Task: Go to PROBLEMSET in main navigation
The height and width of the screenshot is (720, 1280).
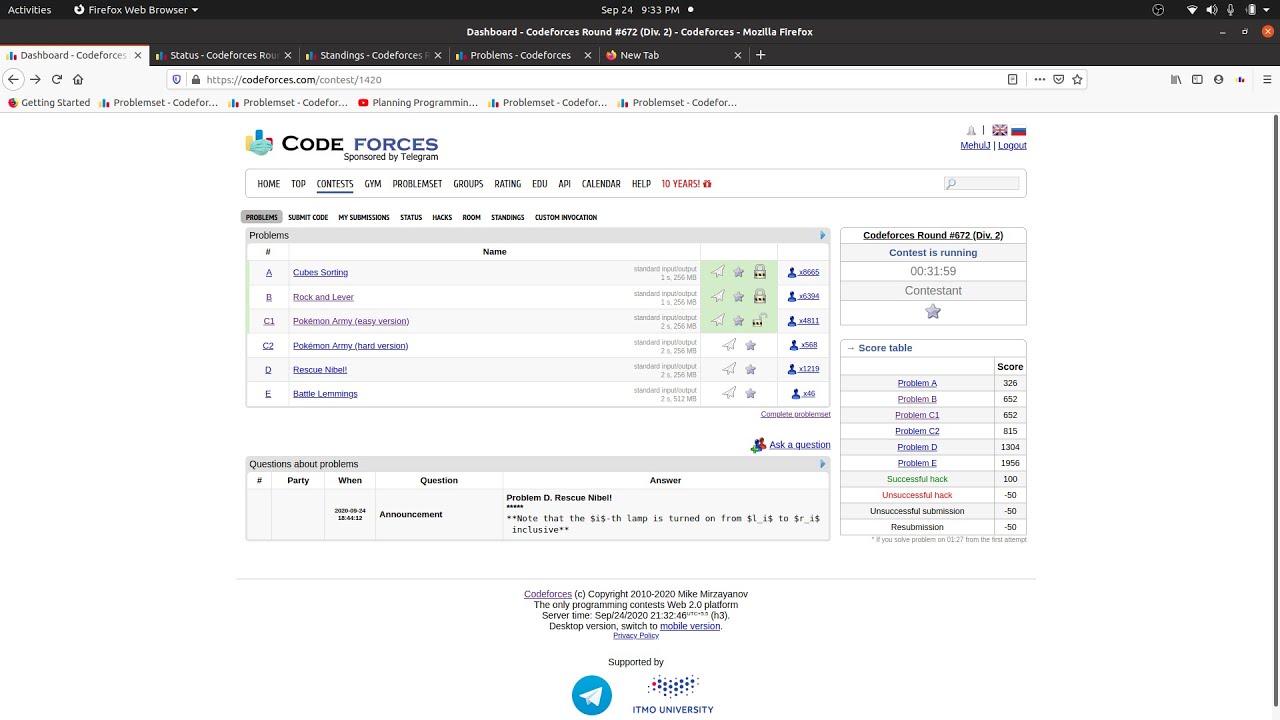Action: pos(417,184)
